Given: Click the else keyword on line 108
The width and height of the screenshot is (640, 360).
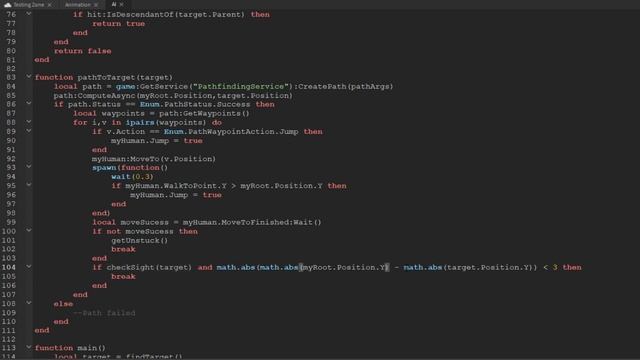Looking at the screenshot, I should coord(63,304).
